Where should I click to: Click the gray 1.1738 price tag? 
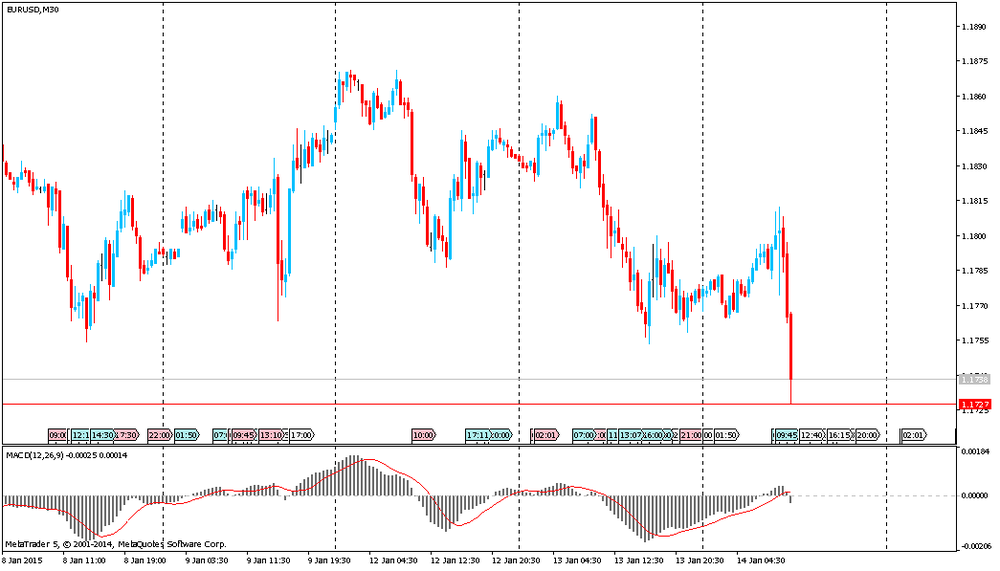point(973,380)
